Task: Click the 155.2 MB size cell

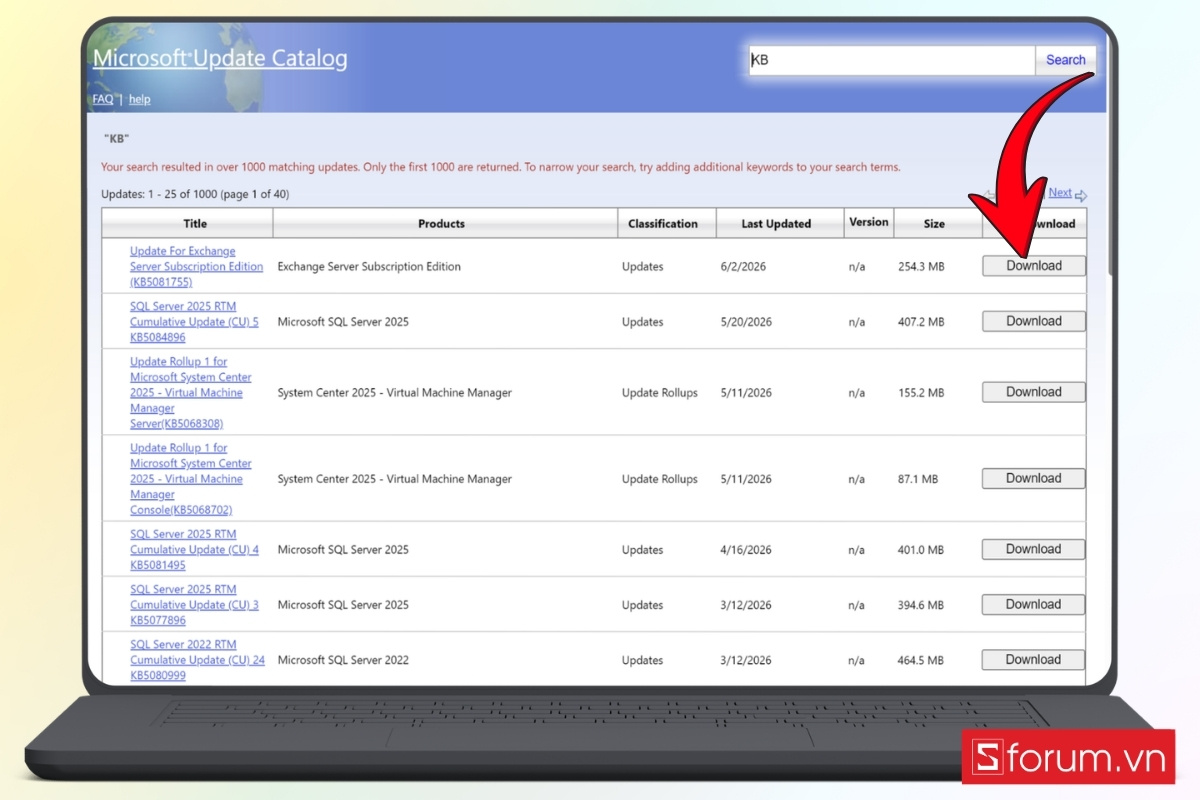Action: [x=921, y=393]
